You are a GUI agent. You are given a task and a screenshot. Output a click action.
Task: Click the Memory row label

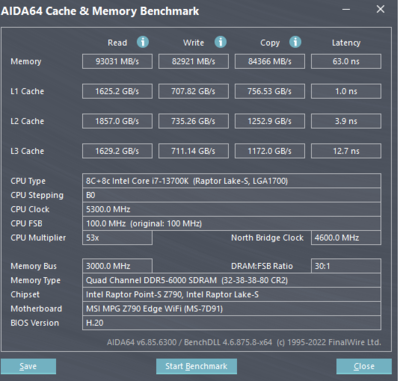click(26, 62)
